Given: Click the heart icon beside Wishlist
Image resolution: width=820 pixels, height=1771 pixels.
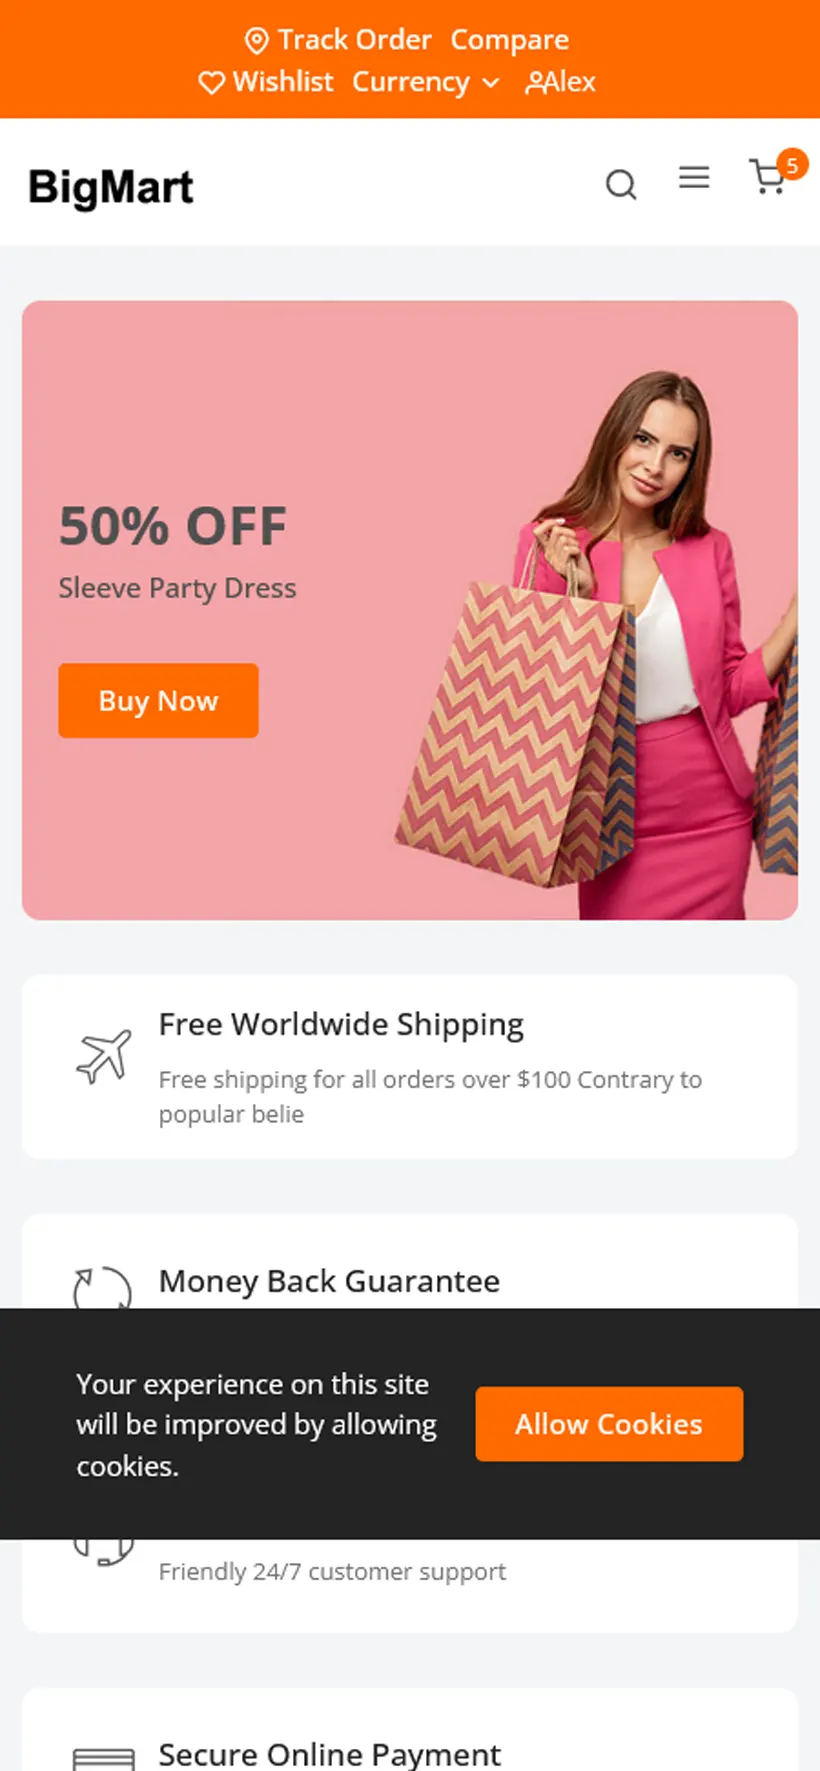Looking at the screenshot, I should click(x=211, y=82).
